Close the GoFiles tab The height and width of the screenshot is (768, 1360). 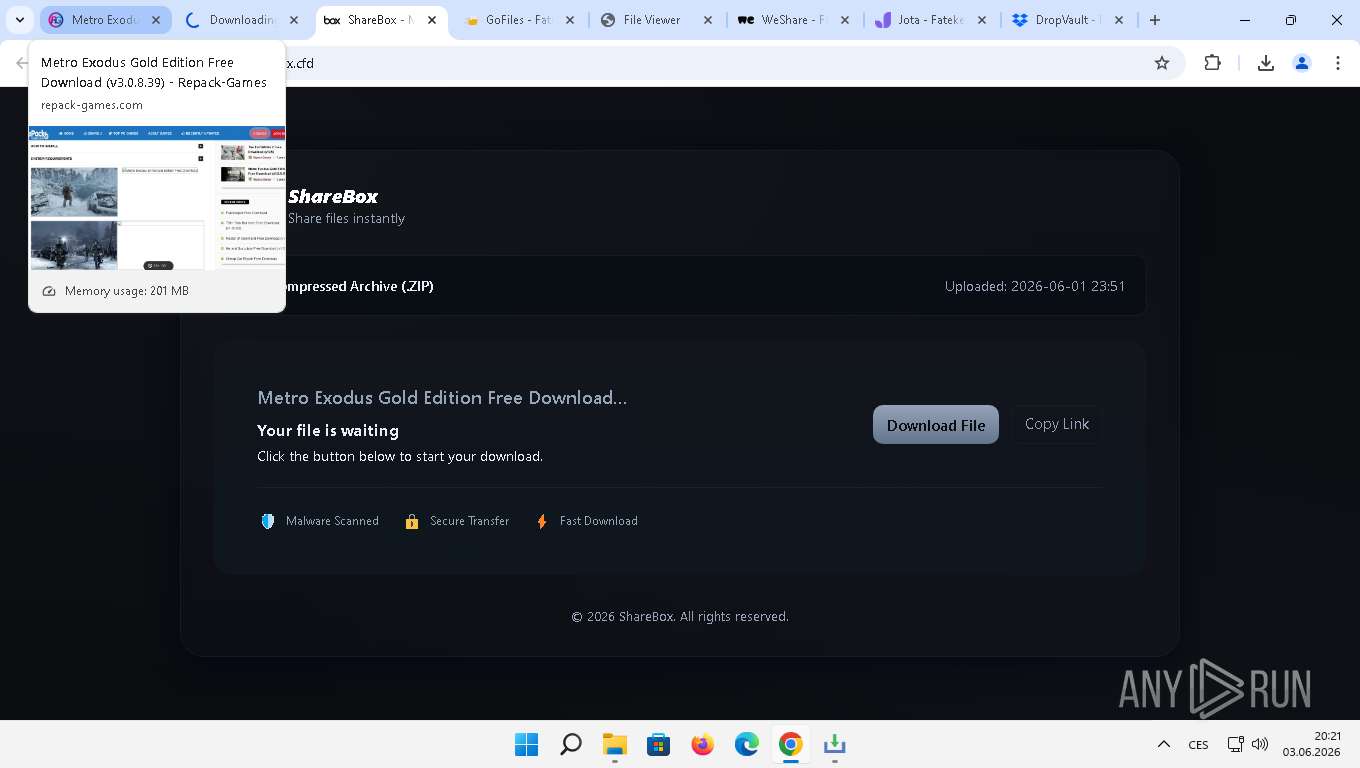(570, 20)
